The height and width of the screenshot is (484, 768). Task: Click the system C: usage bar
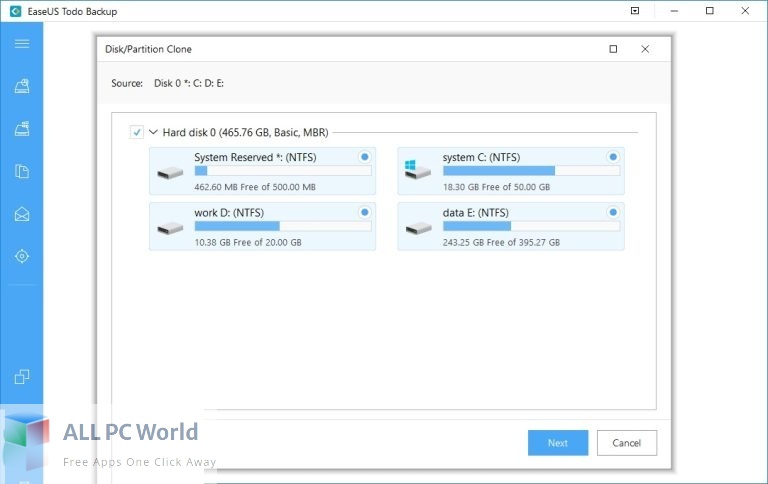531,171
